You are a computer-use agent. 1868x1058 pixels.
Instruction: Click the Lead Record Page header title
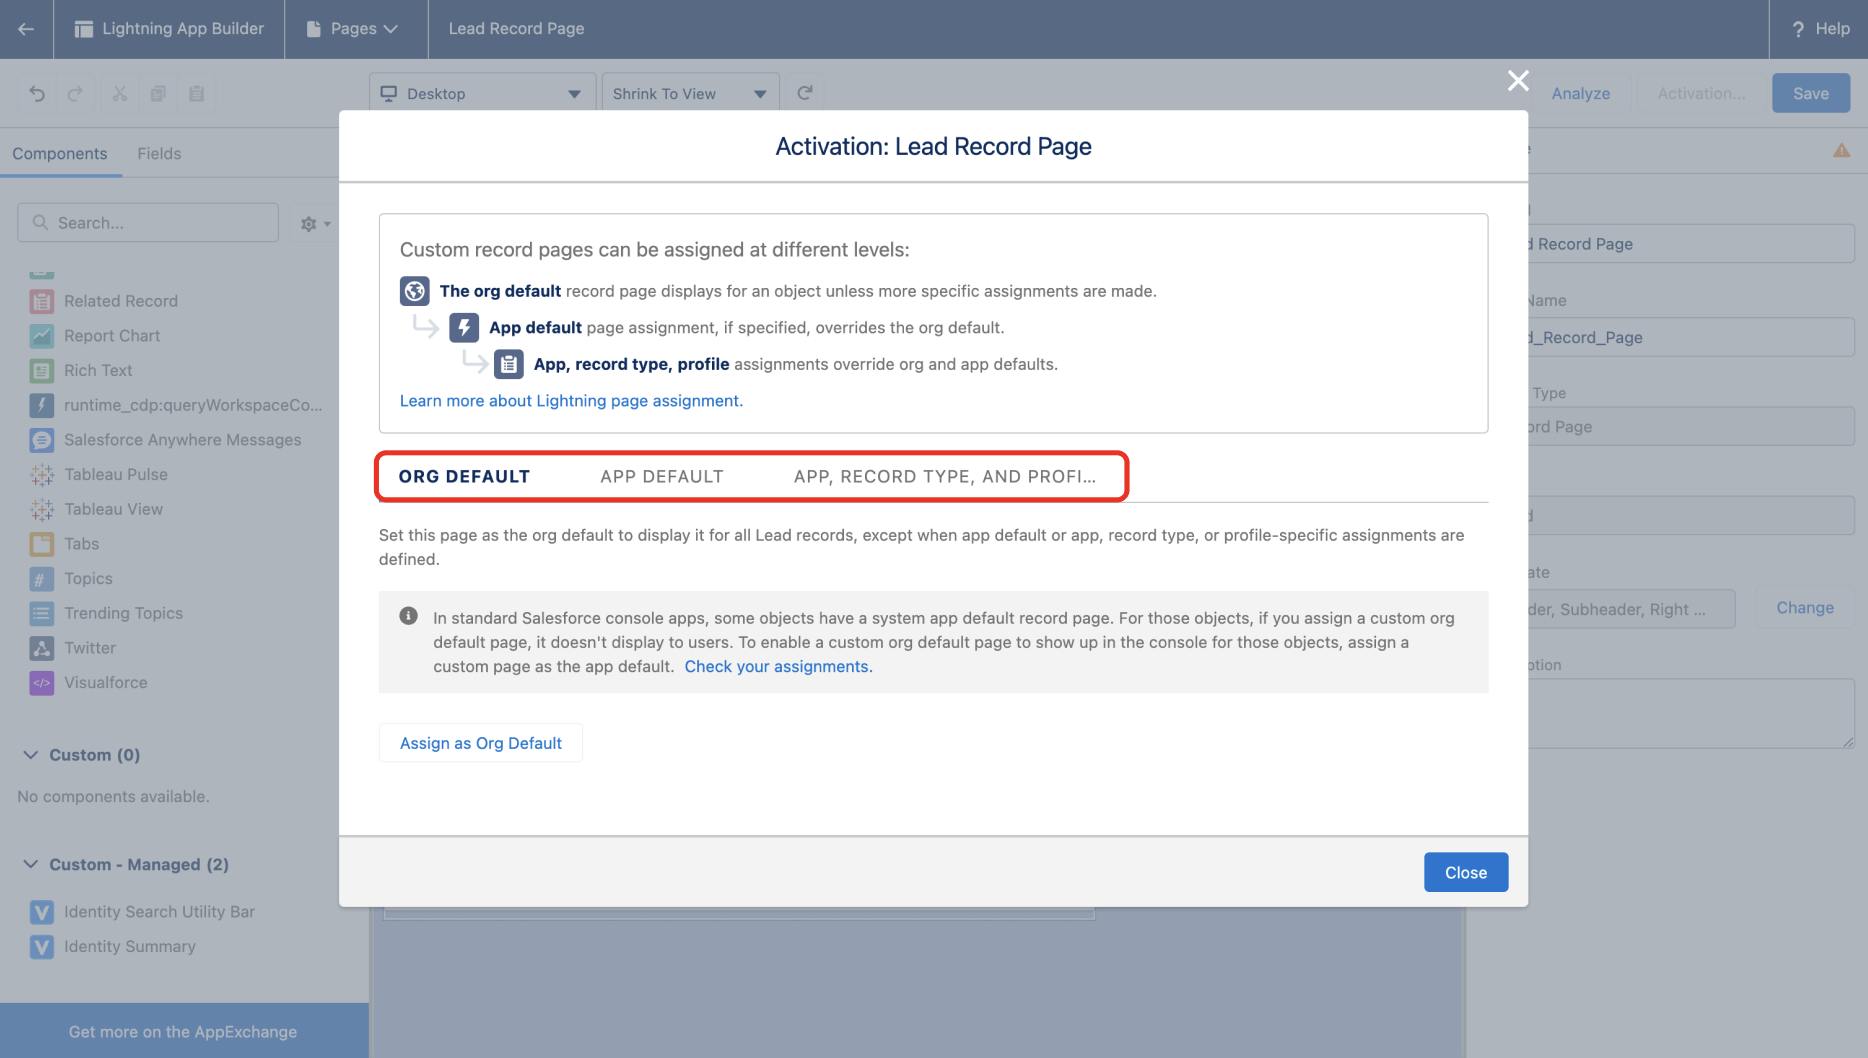(516, 29)
